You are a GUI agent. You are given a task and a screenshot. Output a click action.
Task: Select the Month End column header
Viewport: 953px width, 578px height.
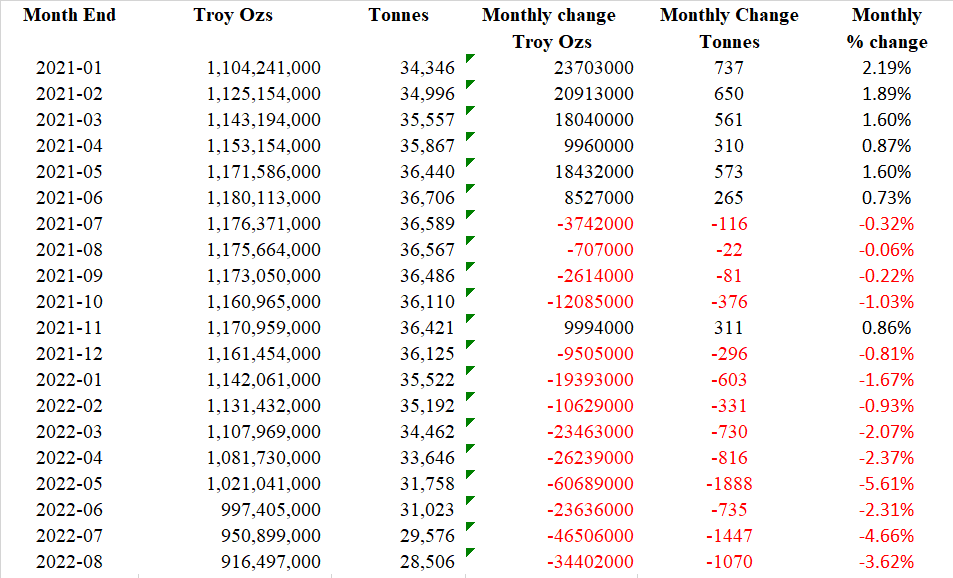click(x=69, y=15)
